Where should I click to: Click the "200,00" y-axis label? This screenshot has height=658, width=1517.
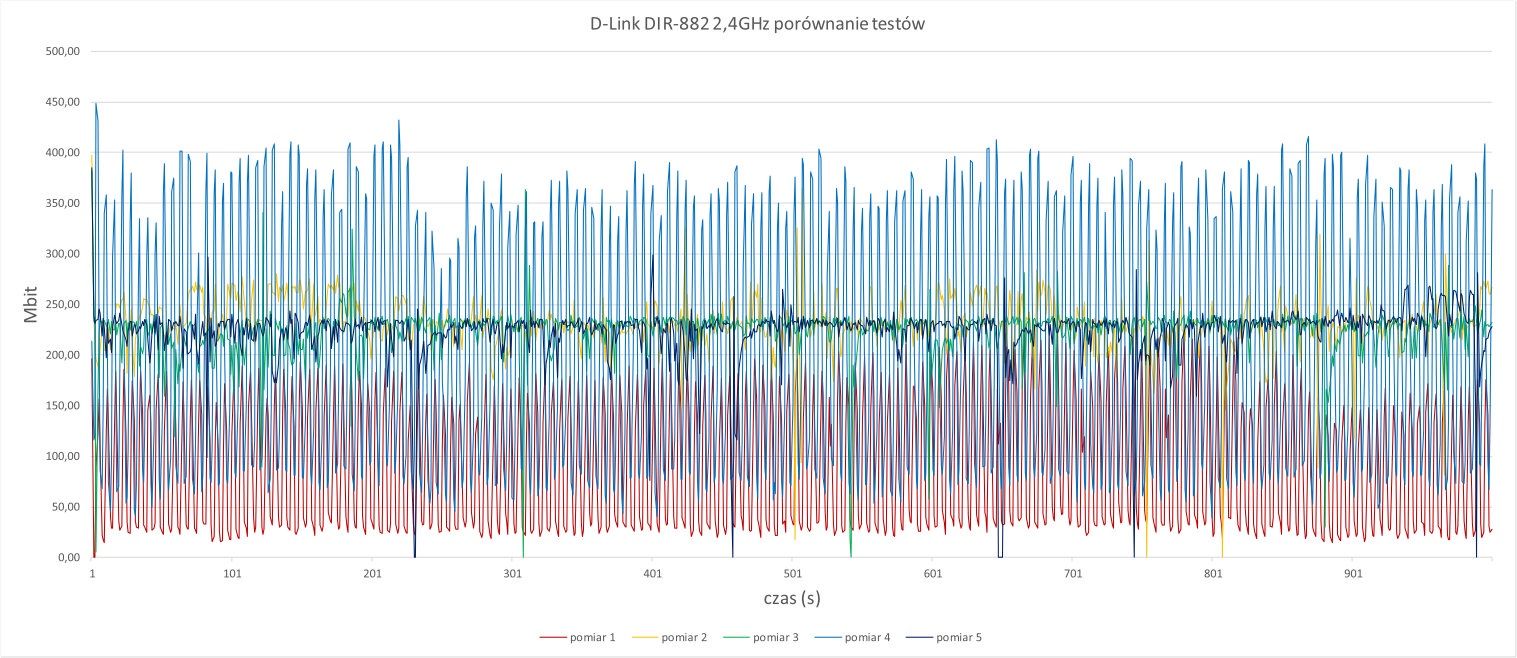coord(64,355)
